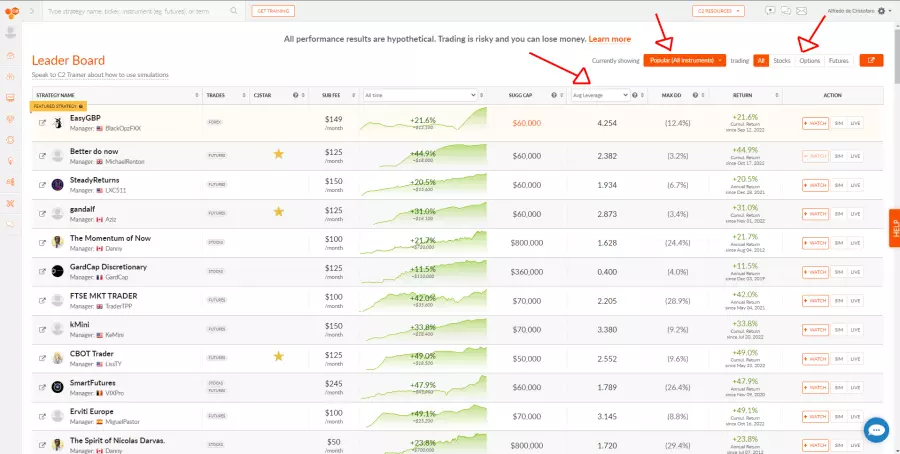
Task: Open the live chat bubble widget
Action: coord(876,430)
